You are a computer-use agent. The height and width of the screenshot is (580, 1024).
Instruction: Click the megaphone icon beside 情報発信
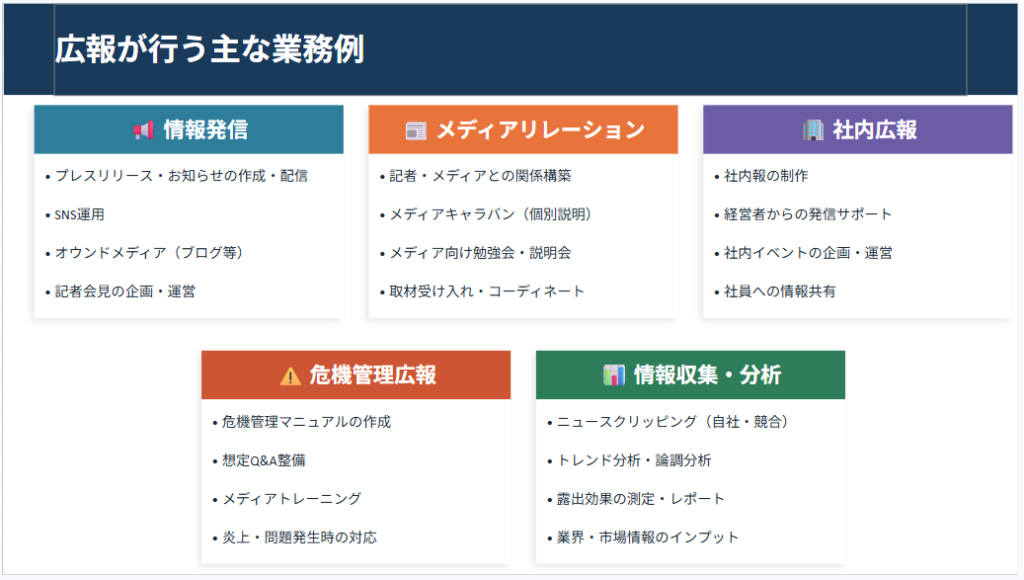point(143,130)
